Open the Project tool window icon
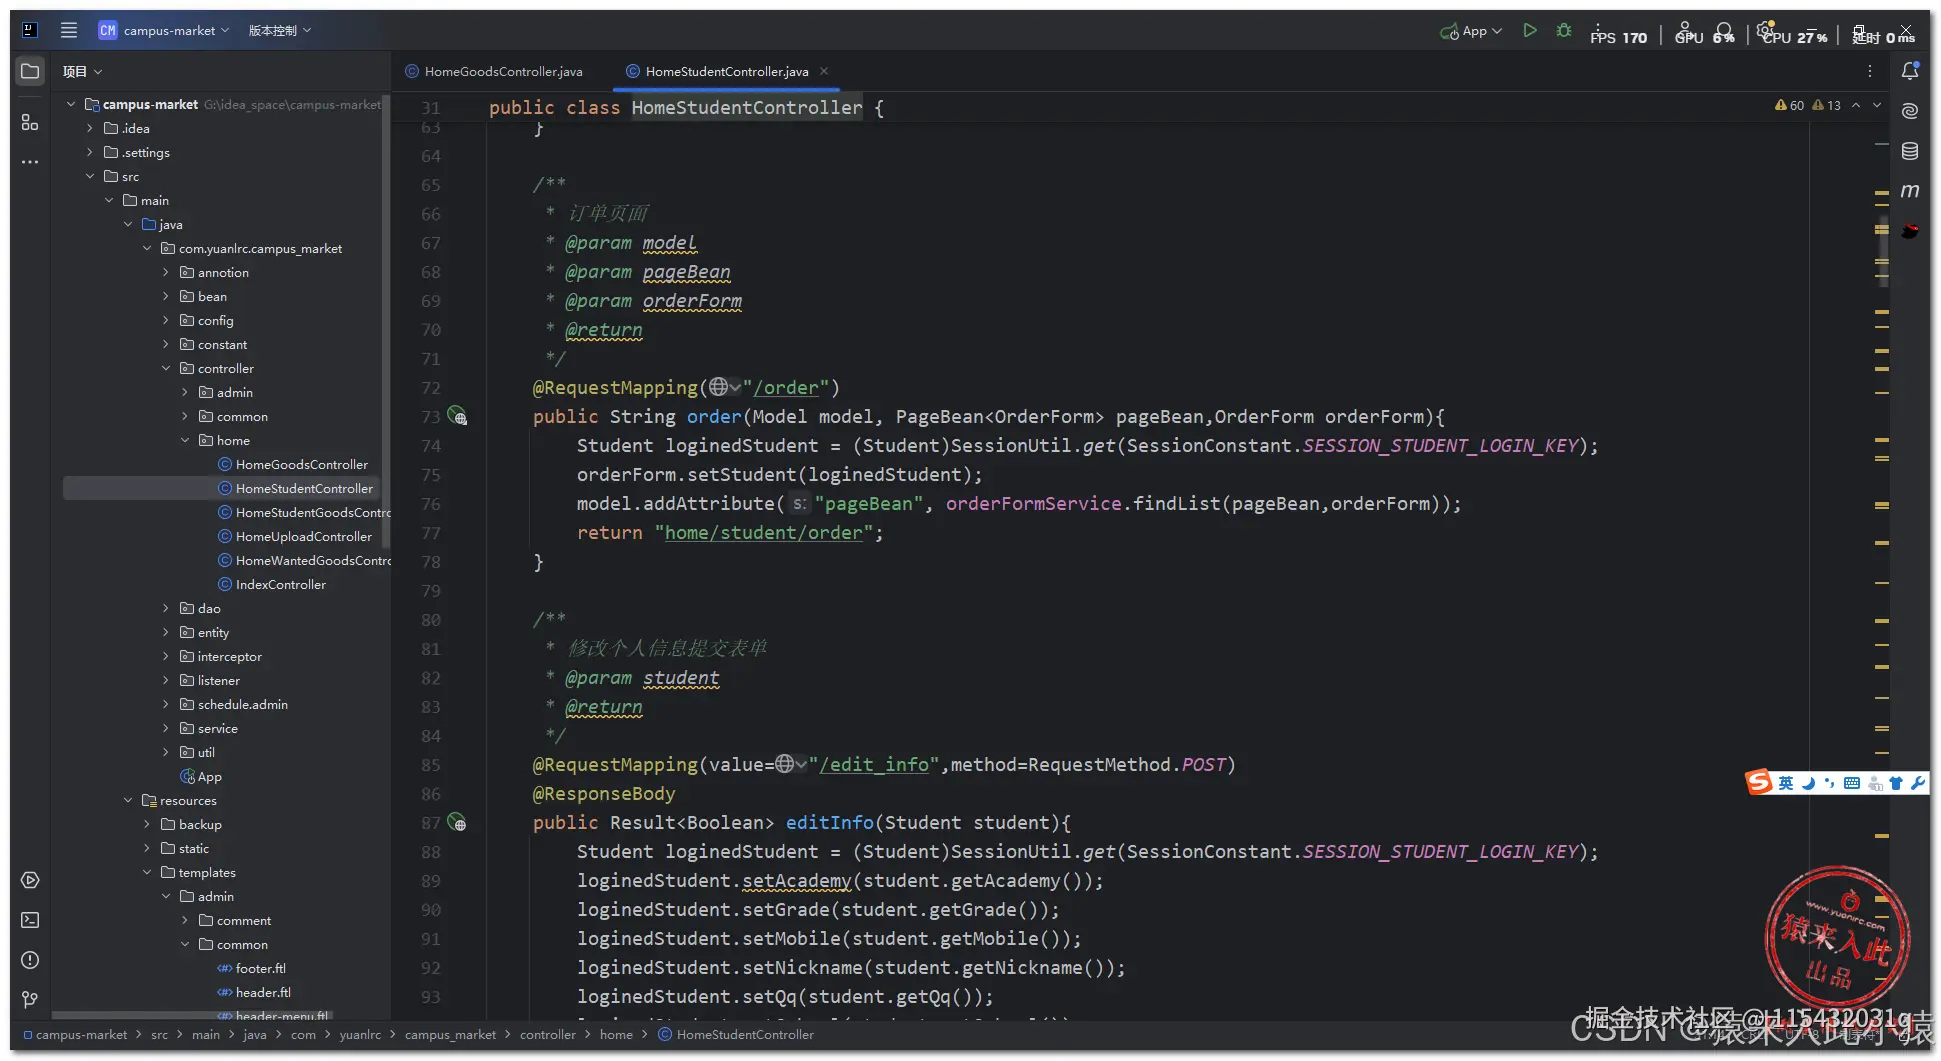Viewport: 1941px width, 1061px height. 30,71
